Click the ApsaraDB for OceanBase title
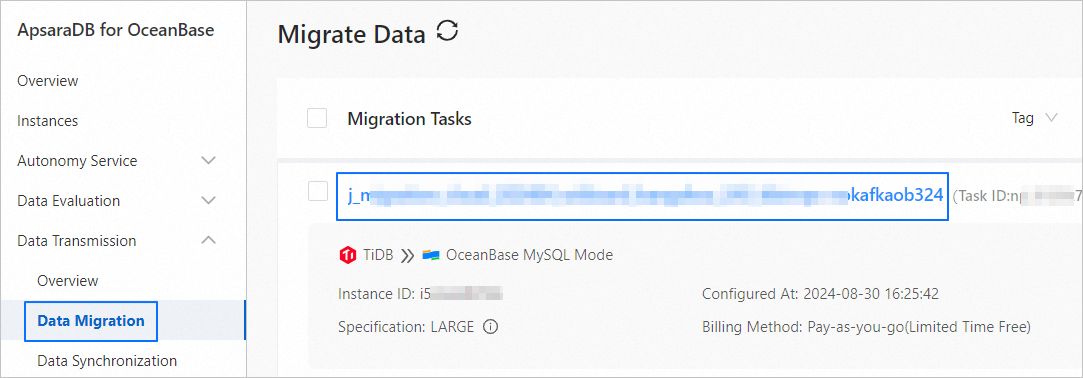Image resolution: width=1083 pixels, height=378 pixels. coord(115,30)
